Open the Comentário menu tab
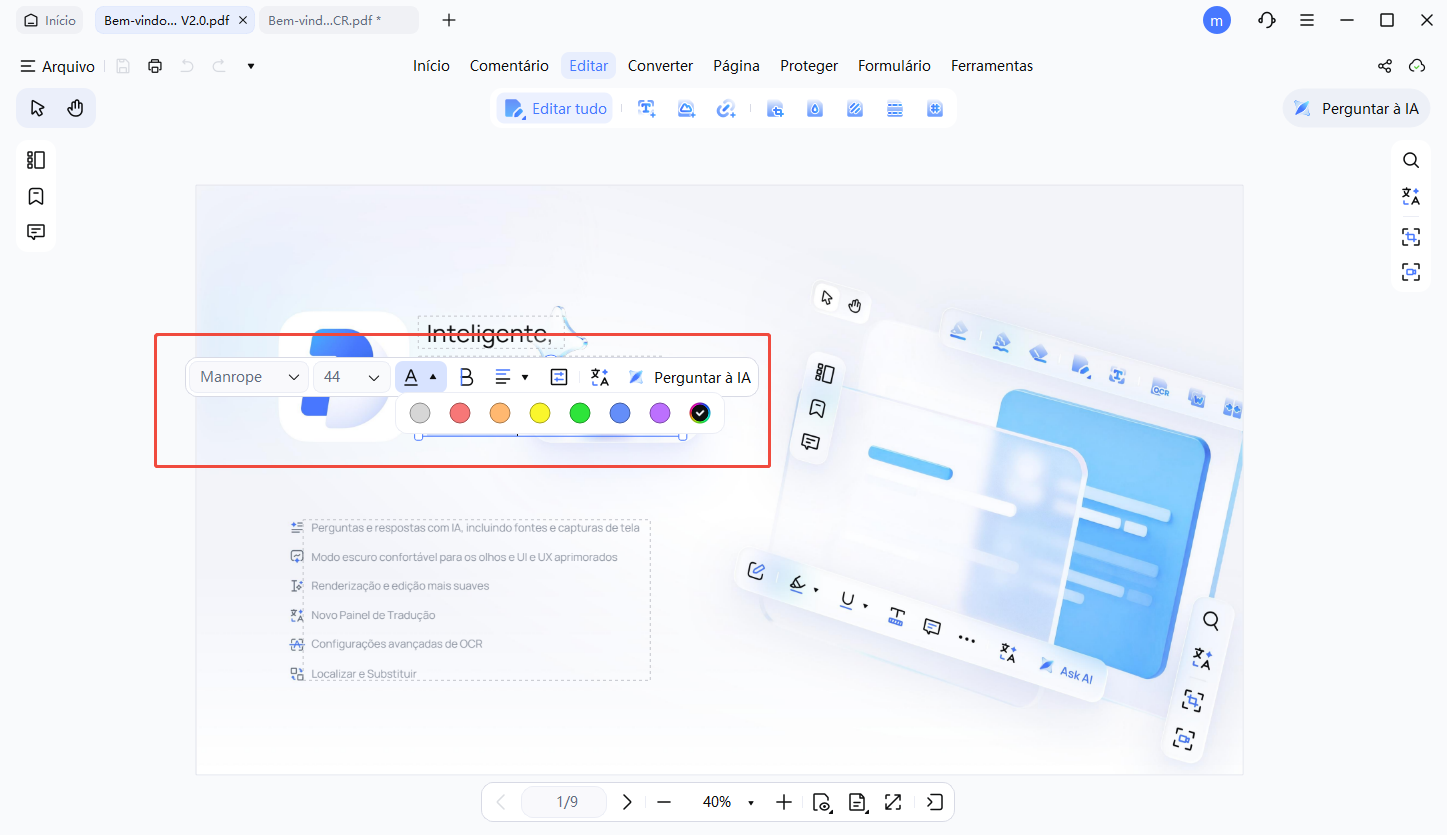Image resolution: width=1447 pixels, height=835 pixels. click(x=509, y=65)
